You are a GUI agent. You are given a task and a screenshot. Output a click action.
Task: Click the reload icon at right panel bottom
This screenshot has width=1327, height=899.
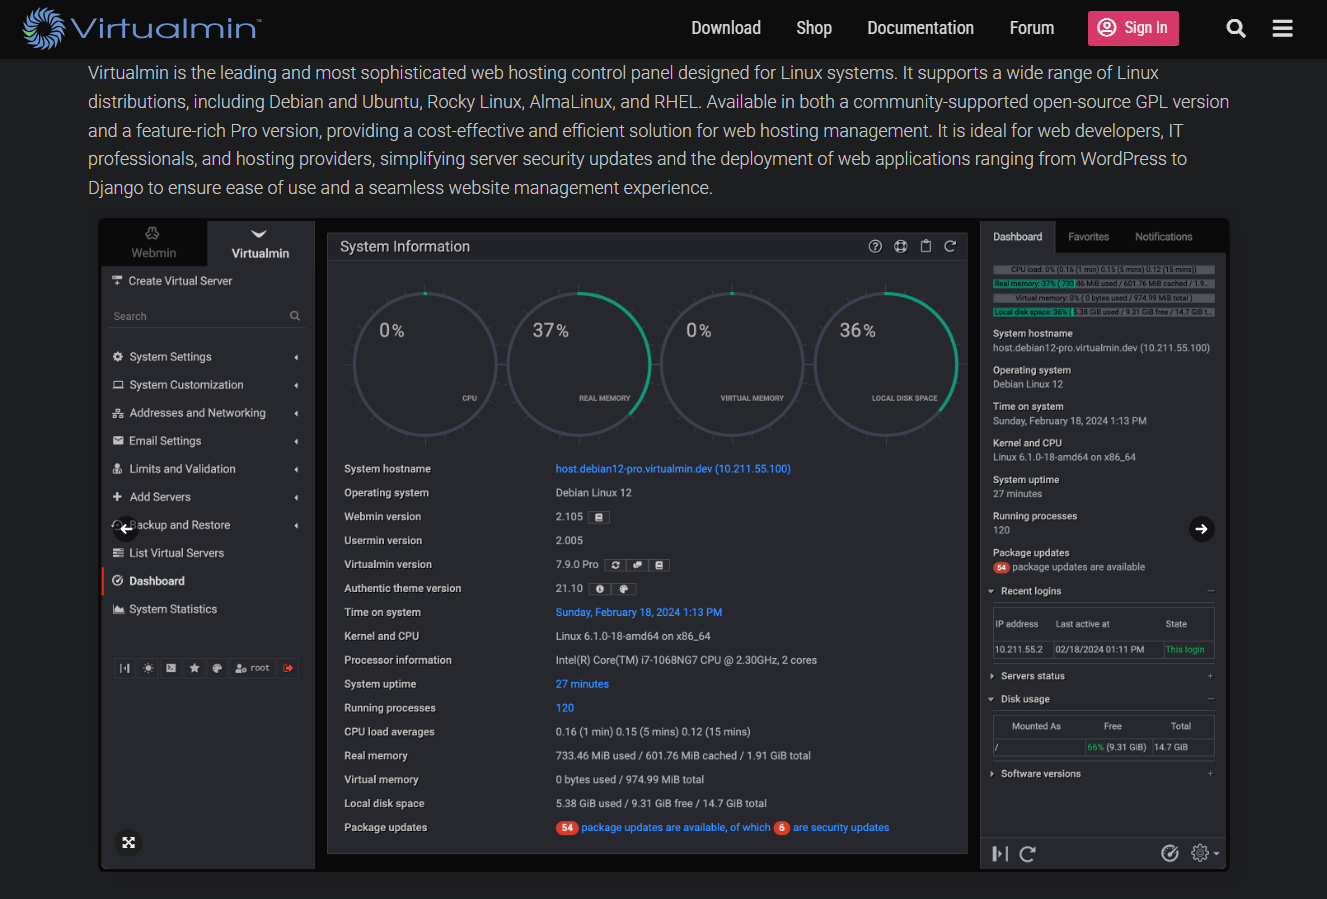pyautogui.click(x=1027, y=853)
